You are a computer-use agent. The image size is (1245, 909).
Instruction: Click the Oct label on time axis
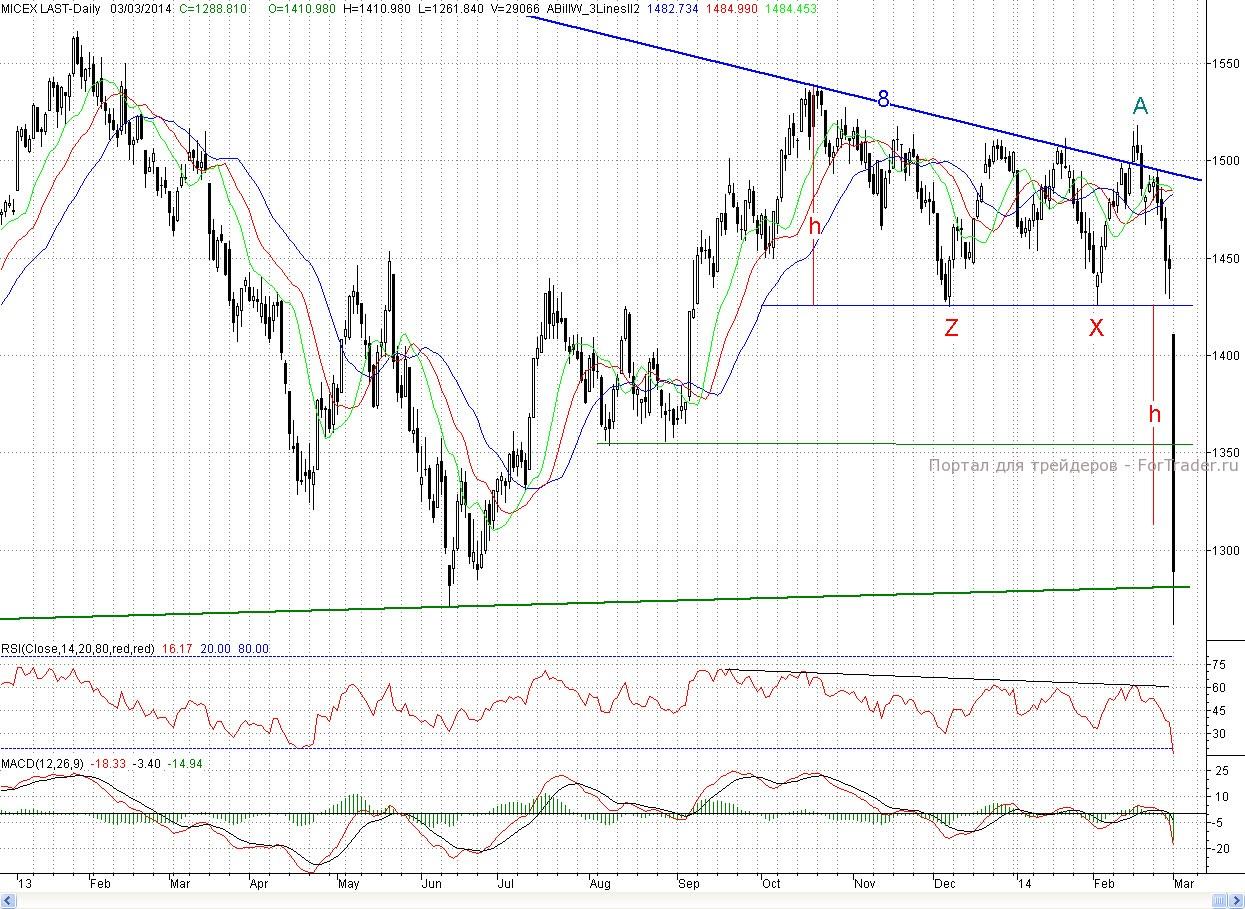tap(771, 884)
